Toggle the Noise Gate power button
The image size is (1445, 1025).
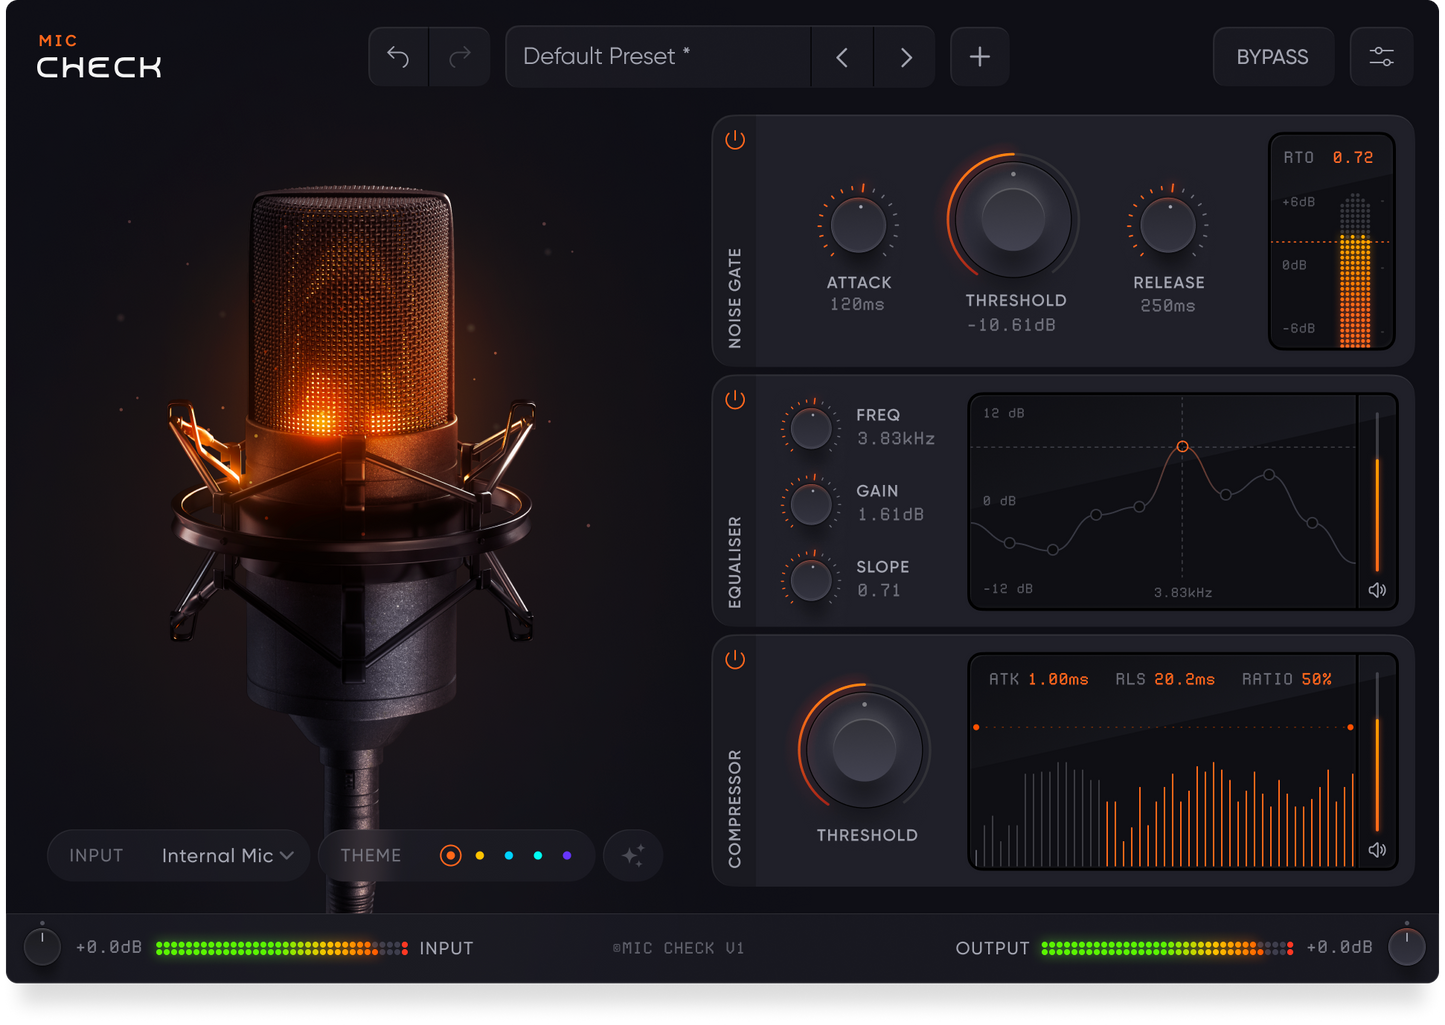735,140
